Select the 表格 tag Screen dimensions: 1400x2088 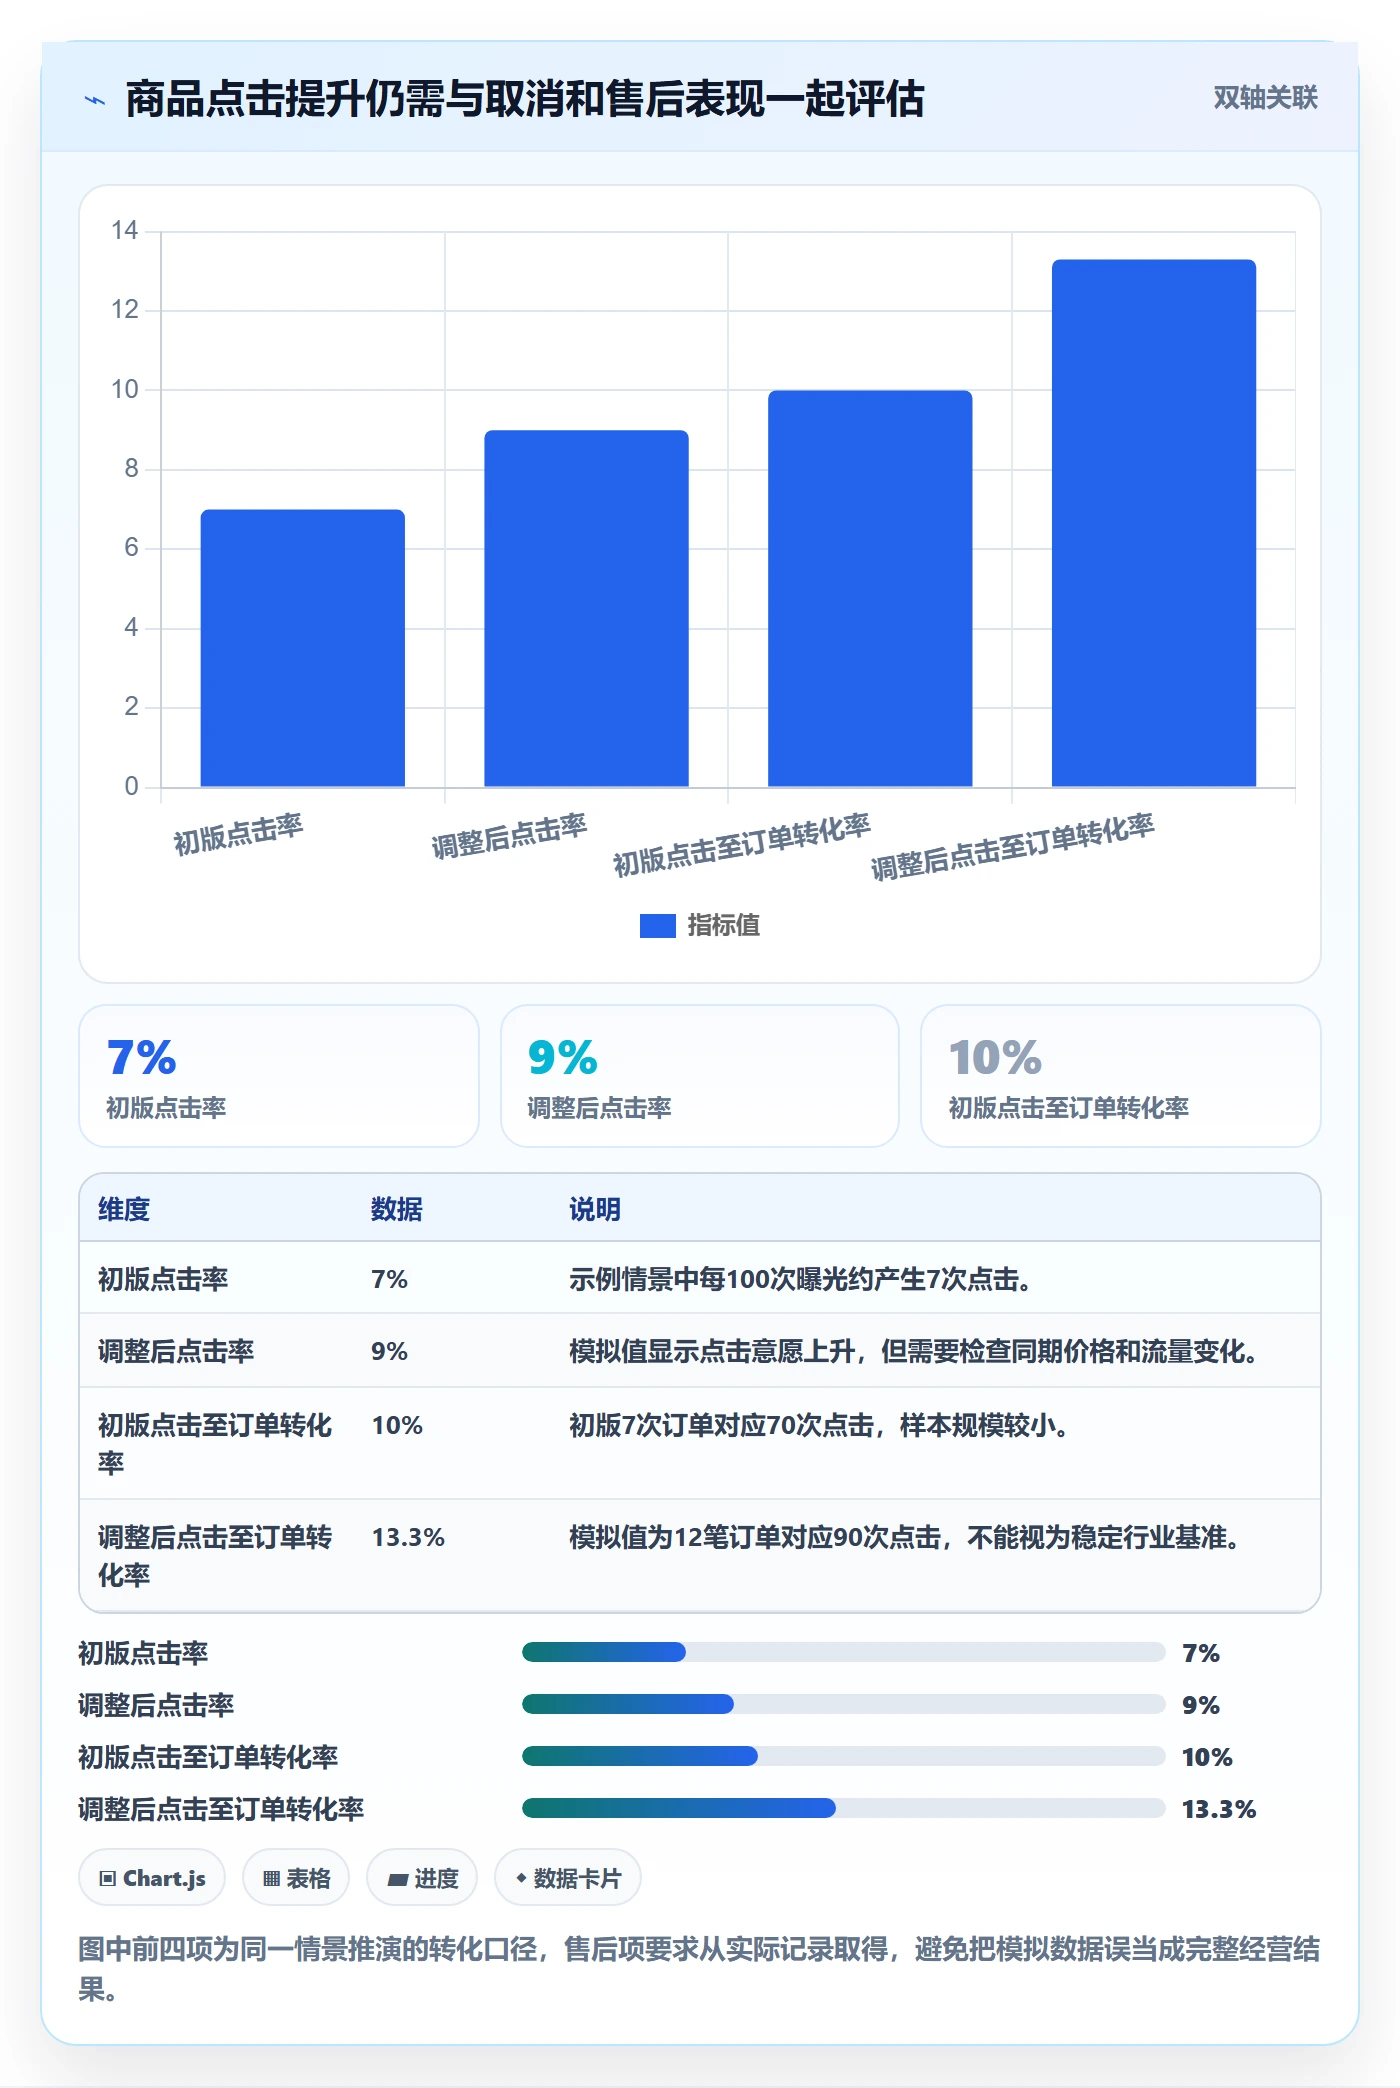tap(296, 1878)
